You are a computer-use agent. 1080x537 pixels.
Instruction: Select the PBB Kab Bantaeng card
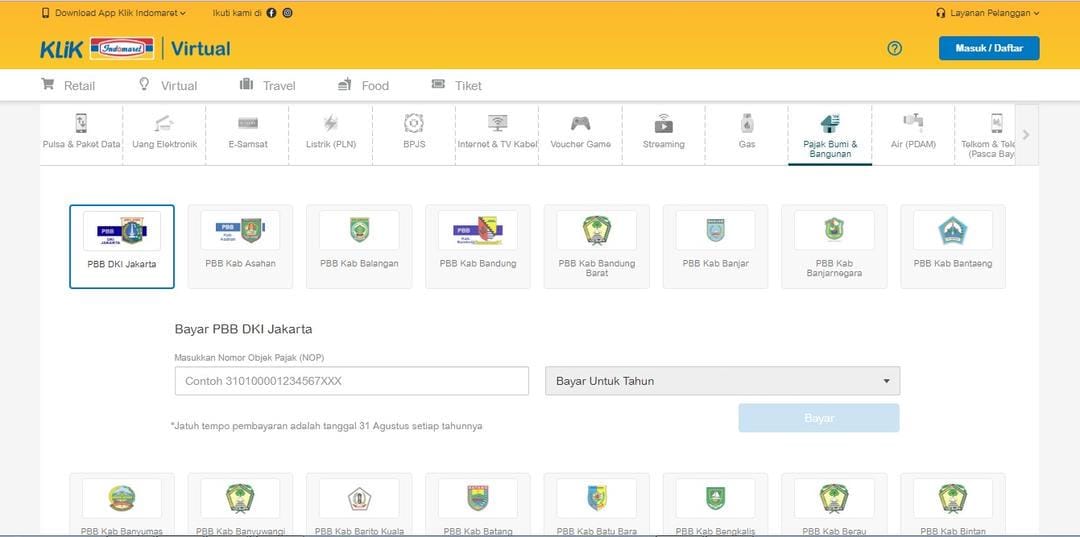coord(953,246)
